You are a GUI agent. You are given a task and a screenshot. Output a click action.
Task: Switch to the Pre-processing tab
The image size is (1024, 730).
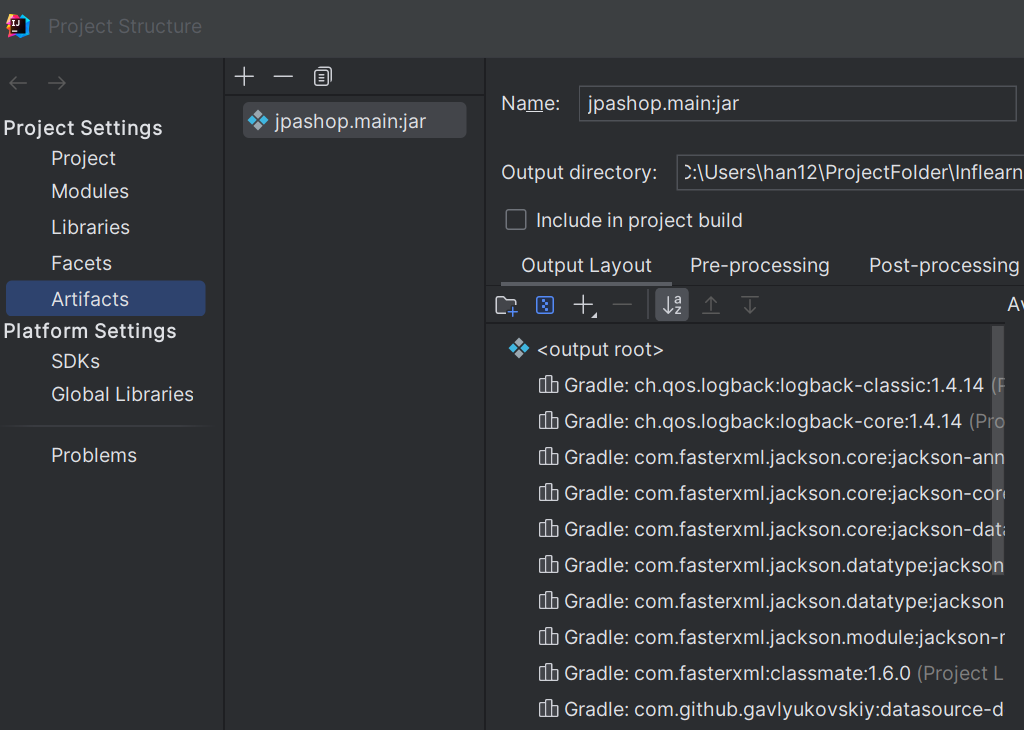759,265
